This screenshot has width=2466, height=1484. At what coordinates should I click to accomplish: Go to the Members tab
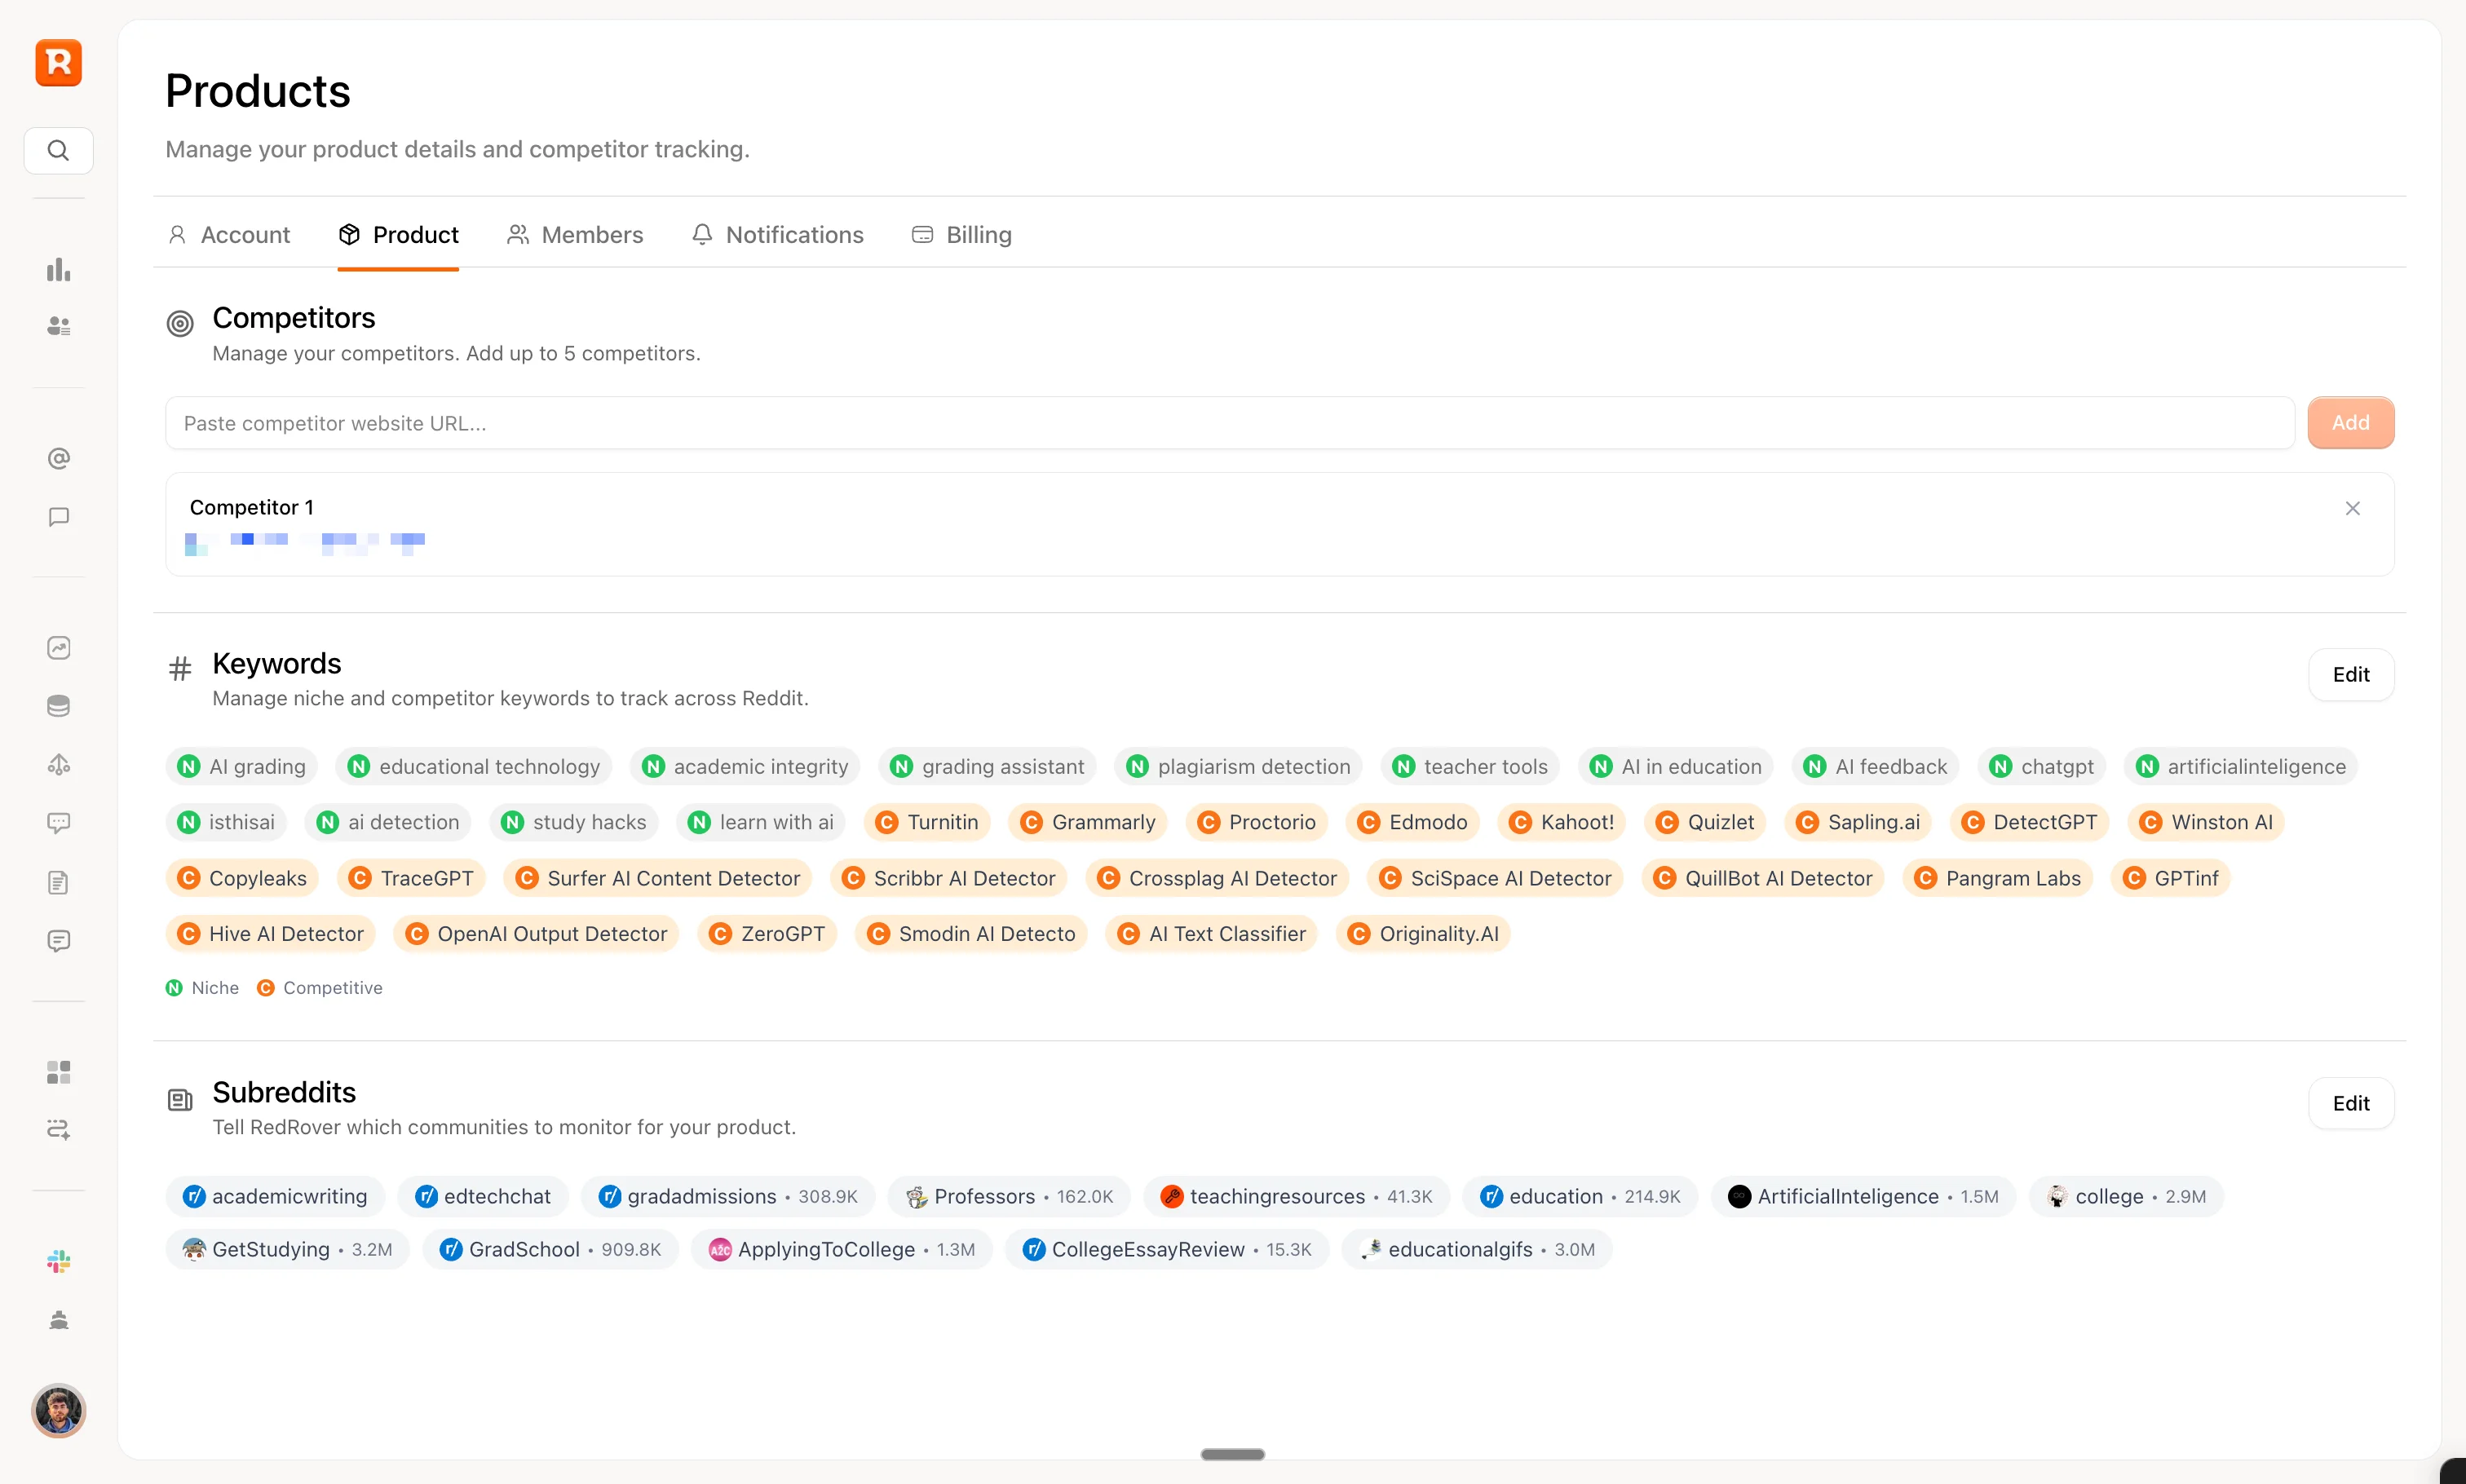575,235
